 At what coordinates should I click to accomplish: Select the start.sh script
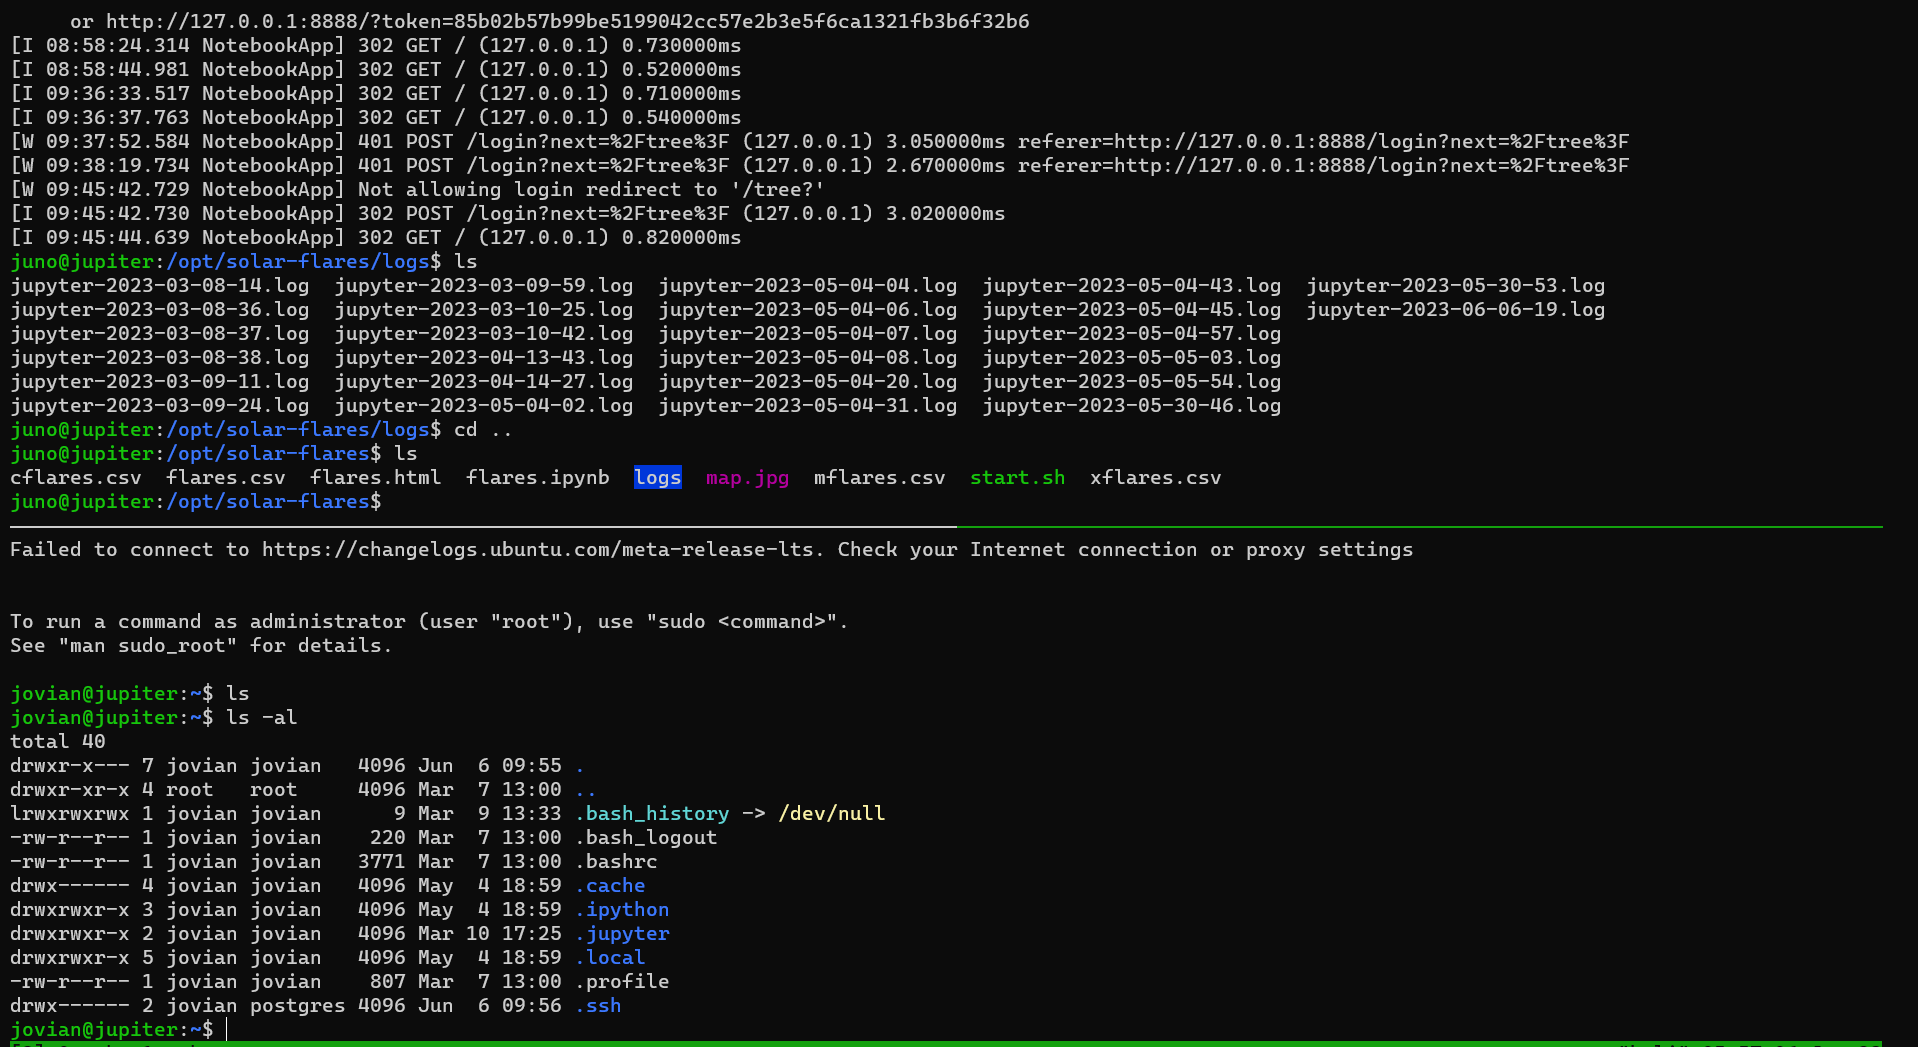click(1017, 477)
